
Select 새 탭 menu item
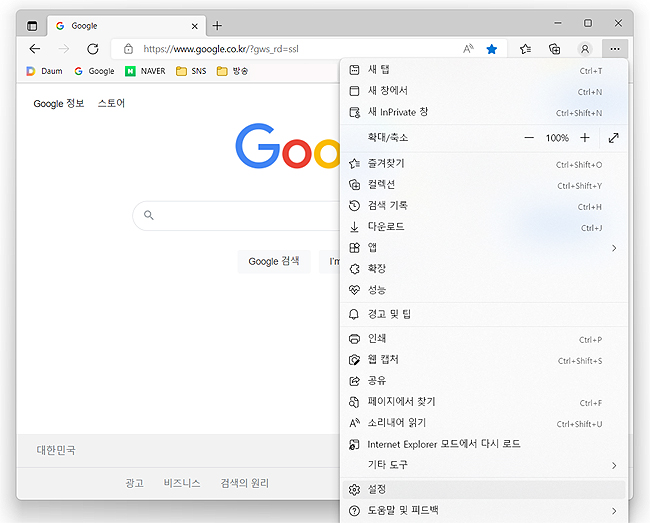point(483,70)
